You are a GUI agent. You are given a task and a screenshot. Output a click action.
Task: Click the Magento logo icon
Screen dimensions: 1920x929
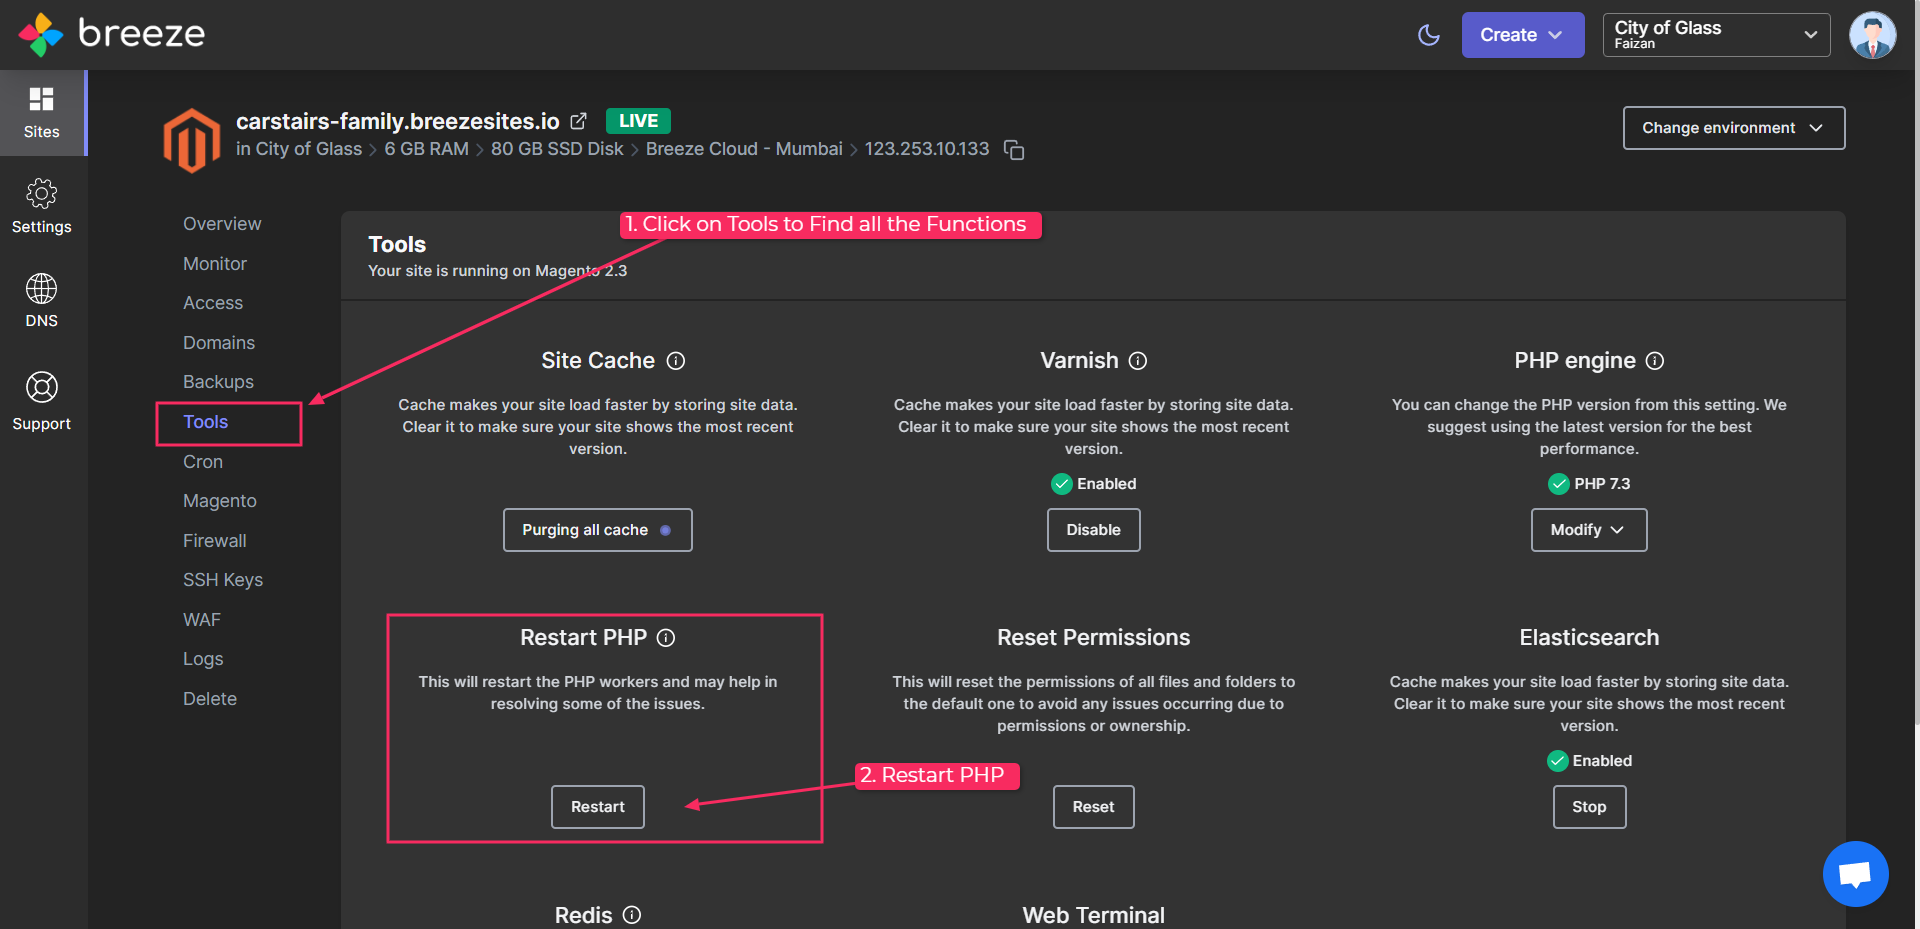pyautogui.click(x=192, y=140)
